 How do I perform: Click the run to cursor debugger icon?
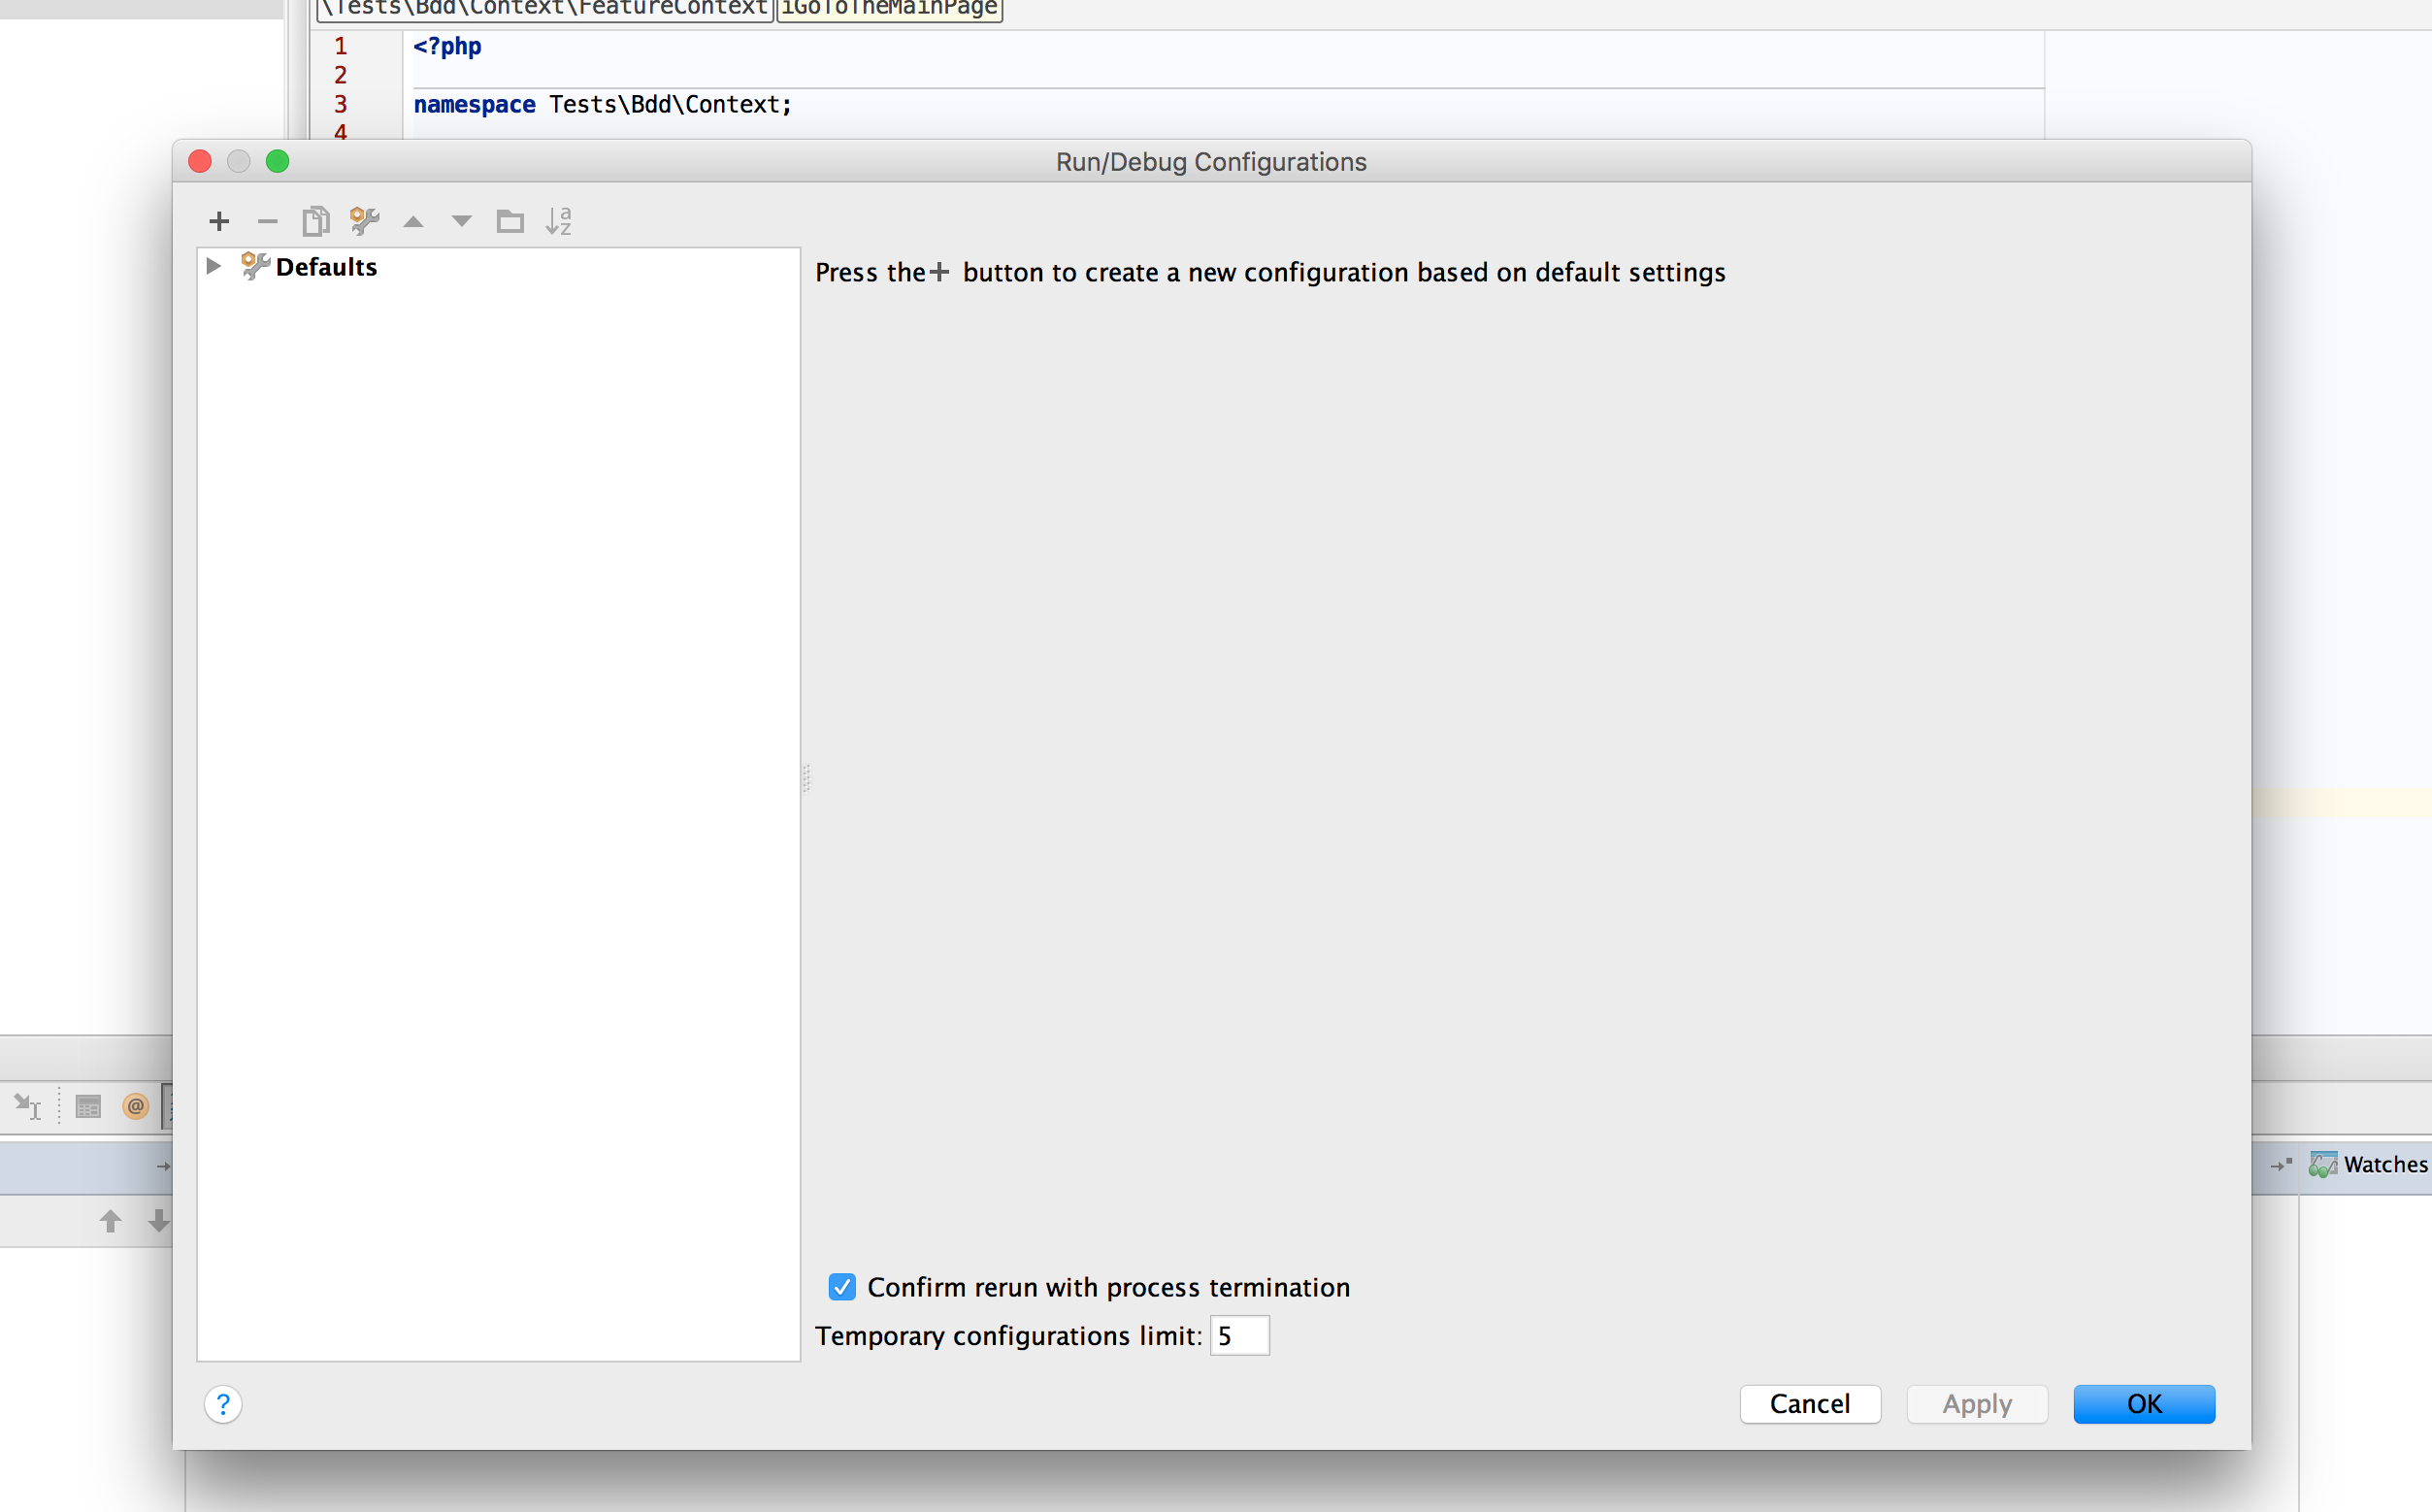[27, 1106]
